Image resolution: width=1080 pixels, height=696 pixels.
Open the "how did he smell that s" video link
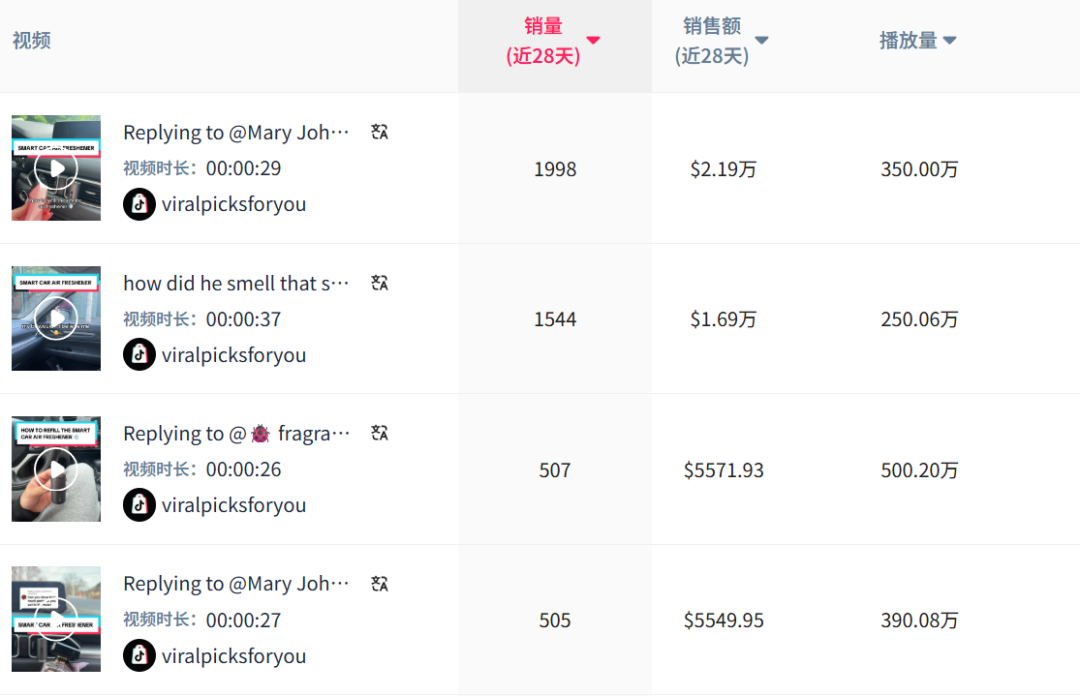(236, 282)
